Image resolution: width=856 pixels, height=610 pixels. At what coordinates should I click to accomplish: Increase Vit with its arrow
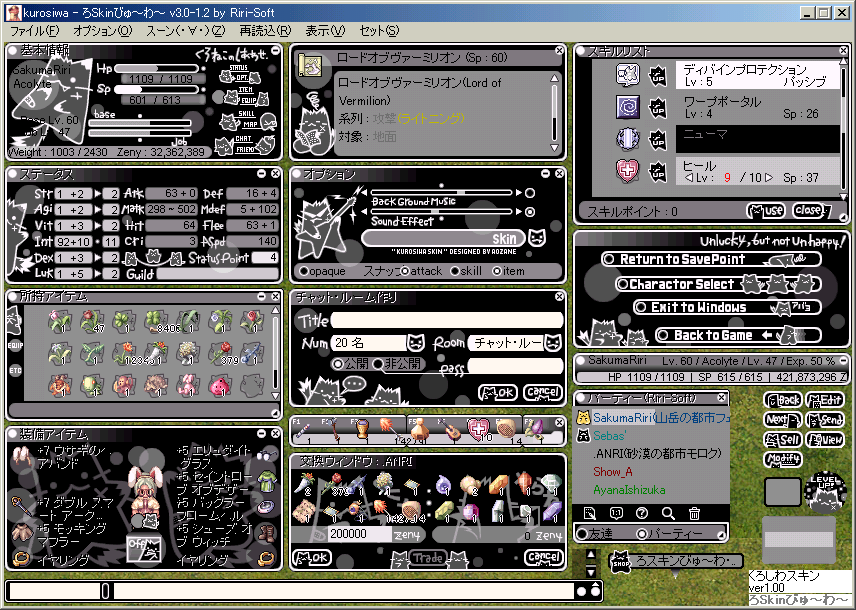click(98, 226)
